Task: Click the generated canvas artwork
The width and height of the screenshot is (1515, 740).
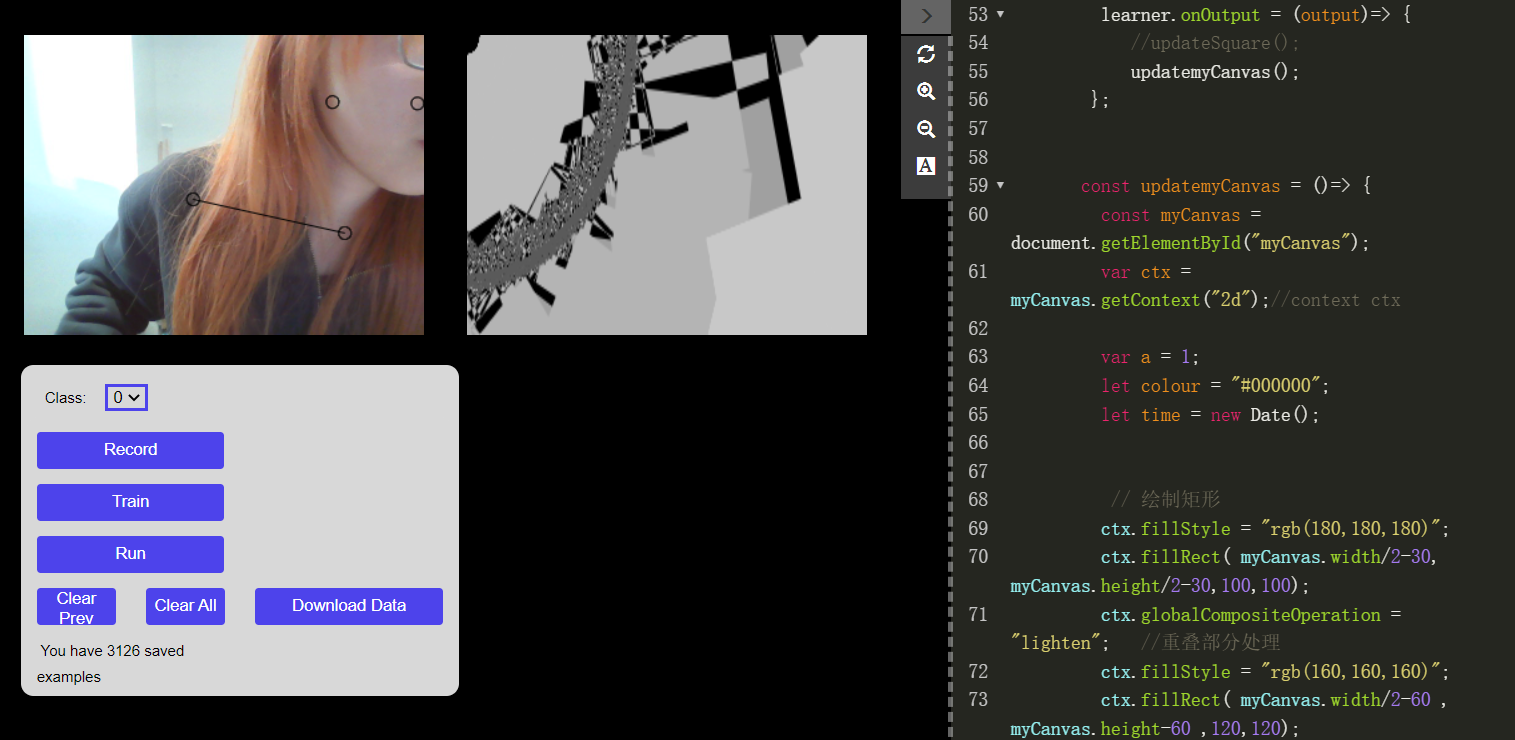Action: pos(666,184)
